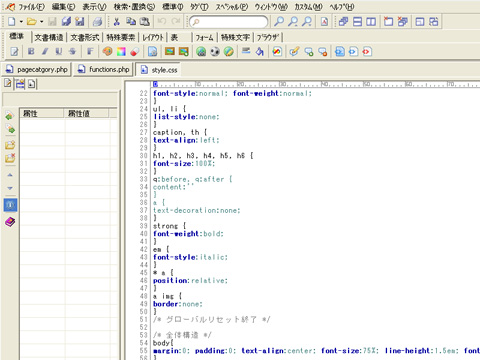Open the rainbow color picker icon

tap(121, 51)
